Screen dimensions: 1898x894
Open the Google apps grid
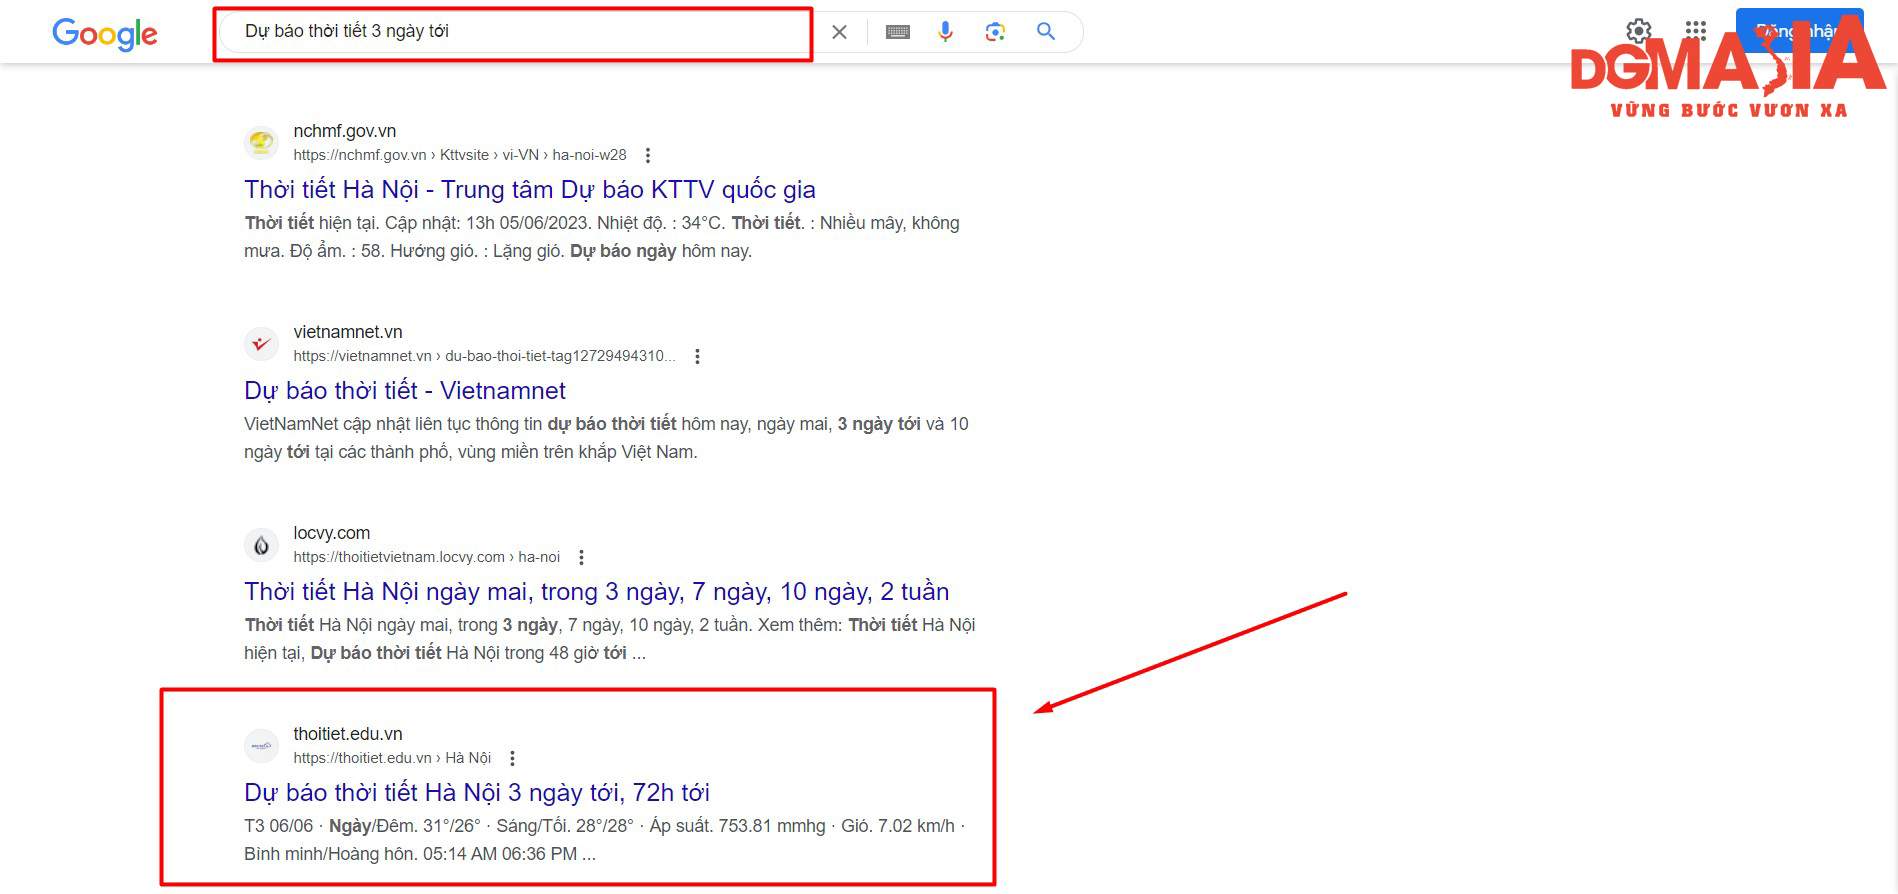click(x=1695, y=30)
